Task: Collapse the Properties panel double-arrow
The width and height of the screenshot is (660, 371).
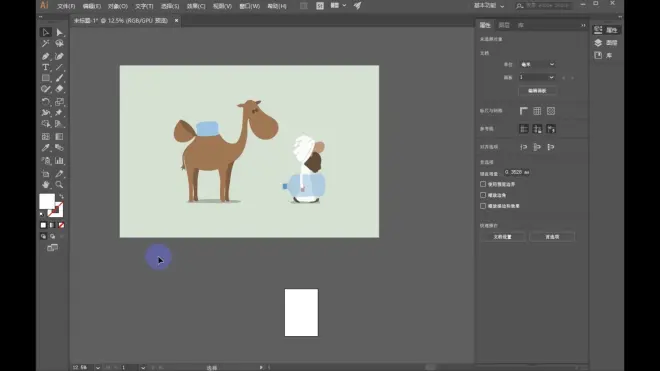Action: (583, 25)
